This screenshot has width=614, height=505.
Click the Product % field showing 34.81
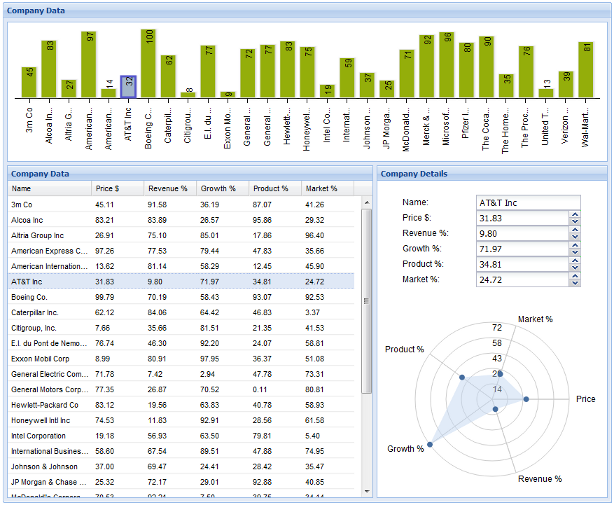point(523,264)
